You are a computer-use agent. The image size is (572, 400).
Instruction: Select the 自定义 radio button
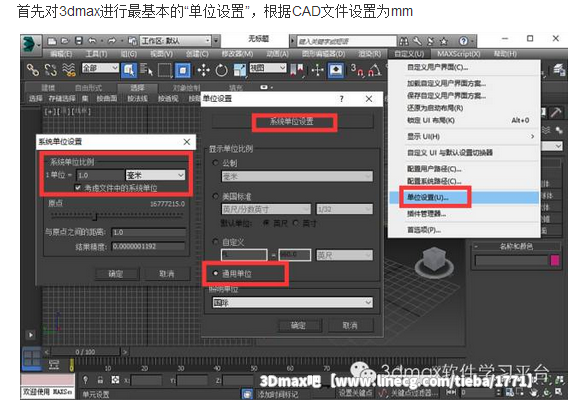pyautogui.click(x=216, y=241)
